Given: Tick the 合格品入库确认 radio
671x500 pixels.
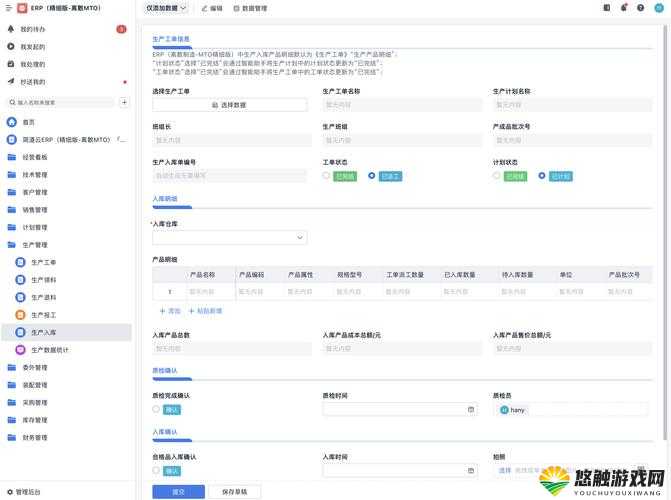Looking at the screenshot, I should point(156,470).
